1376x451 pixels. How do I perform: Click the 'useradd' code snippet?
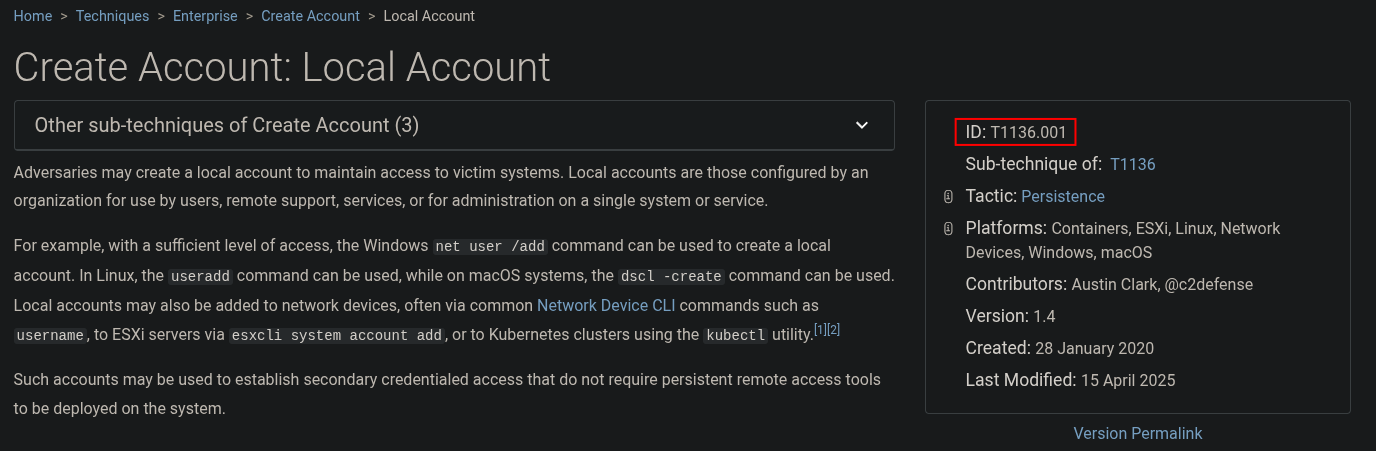coord(200,276)
